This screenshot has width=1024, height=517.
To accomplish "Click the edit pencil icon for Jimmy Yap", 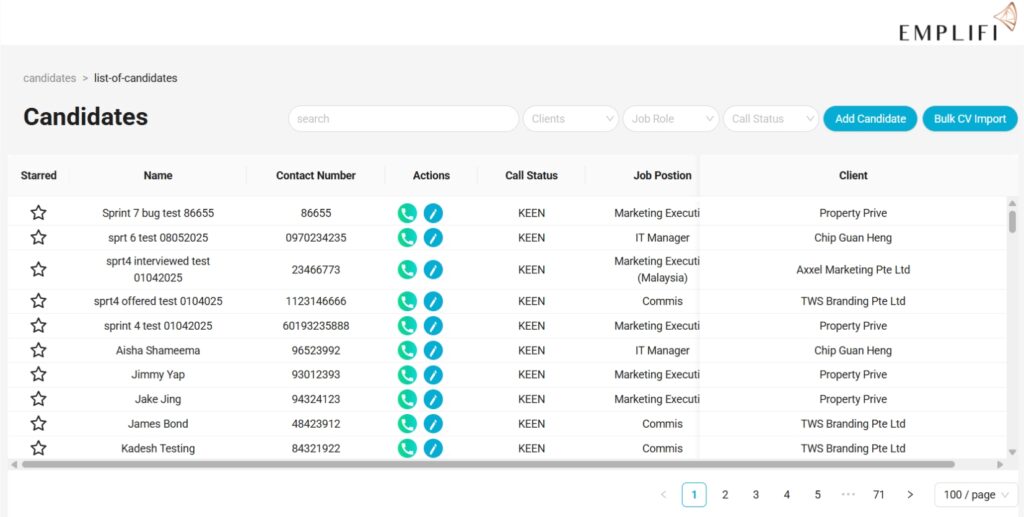I will [x=433, y=375].
